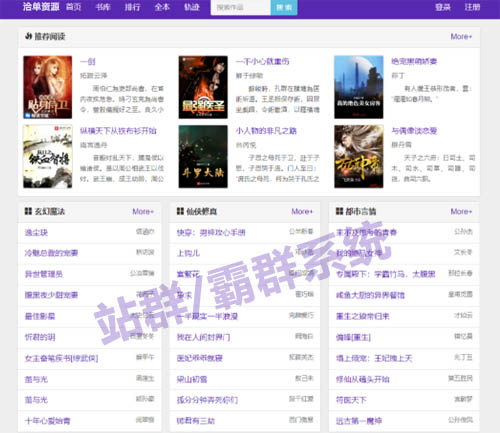
Task: Open recommended title 纵横天下从铁布衫开始
Action: (x=118, y=131)
